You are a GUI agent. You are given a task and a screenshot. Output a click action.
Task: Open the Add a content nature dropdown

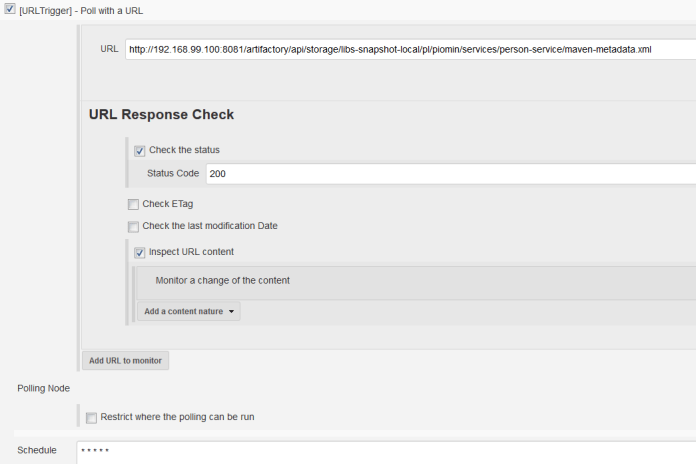pyautogui.click(x=189, y=312)
